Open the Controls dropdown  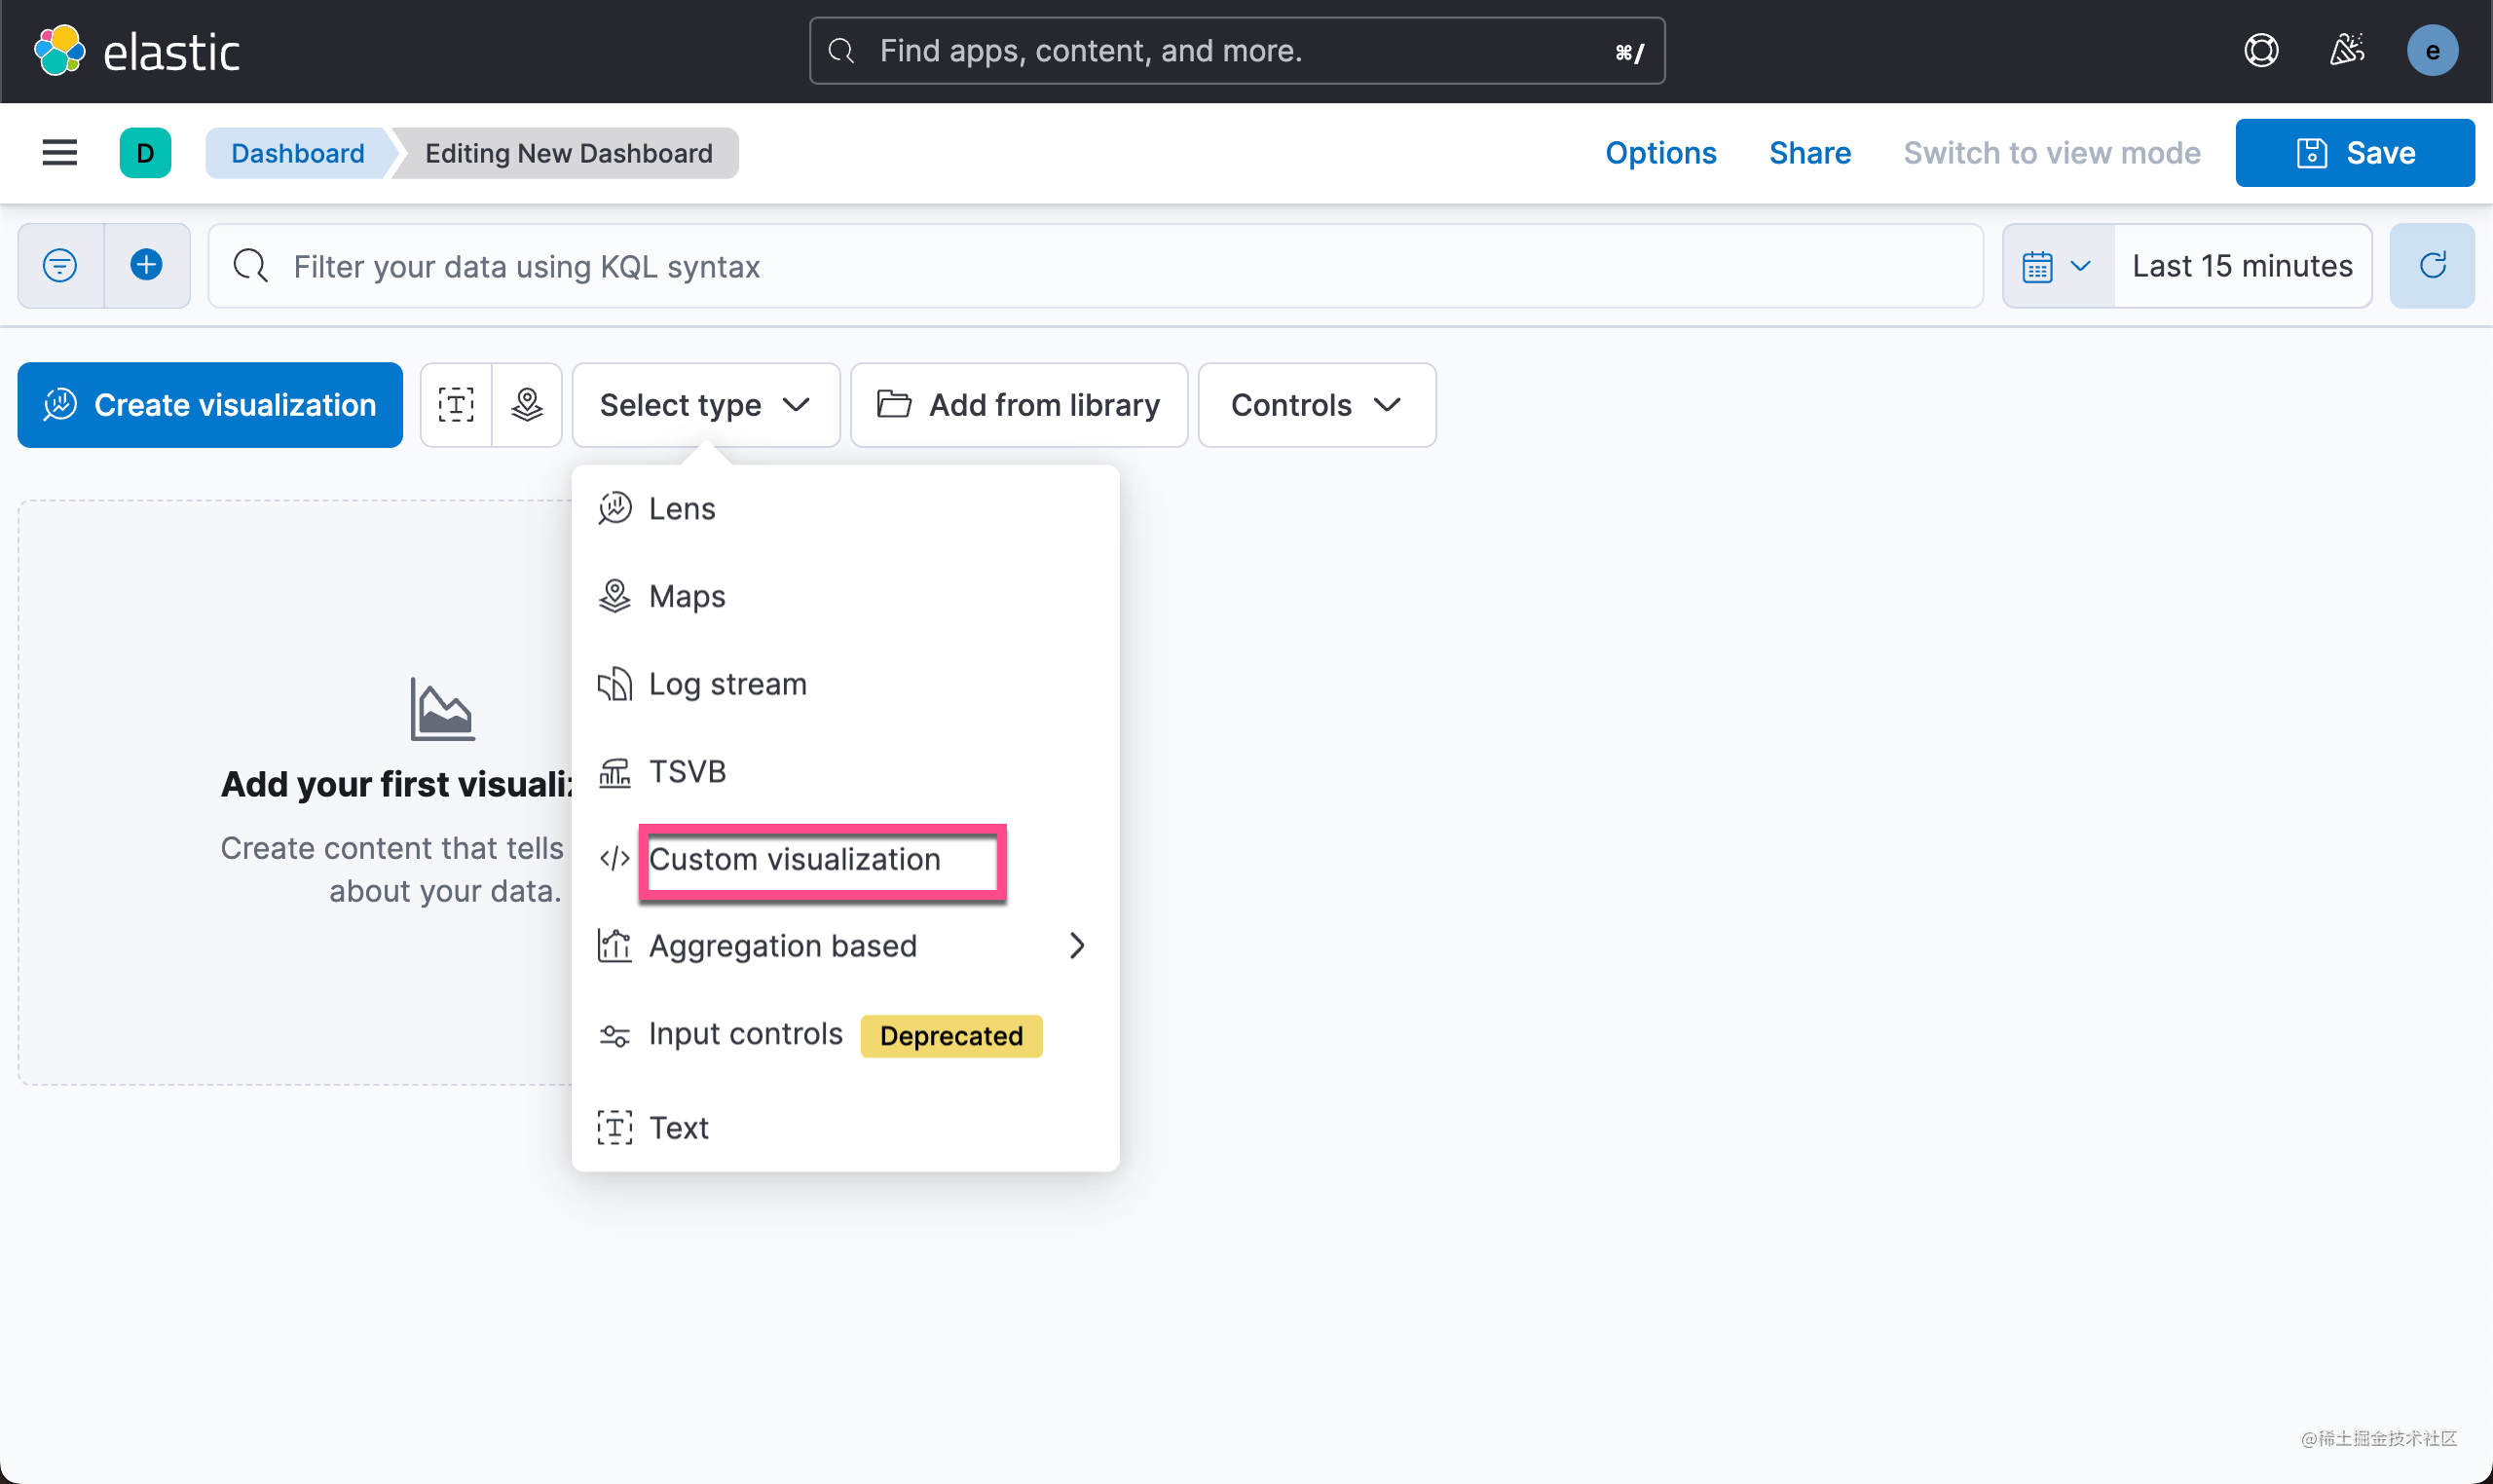1317,405
